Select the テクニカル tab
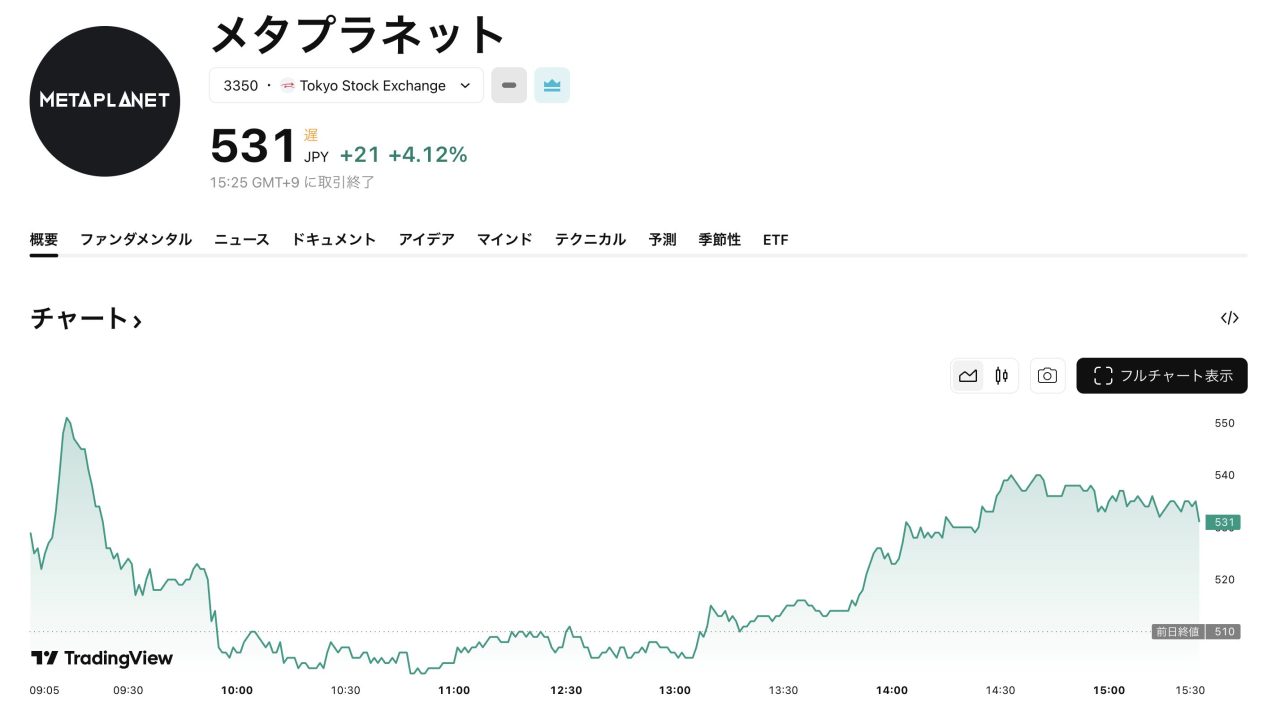This screenshot has height=720, width=1280. pos(590,240)
